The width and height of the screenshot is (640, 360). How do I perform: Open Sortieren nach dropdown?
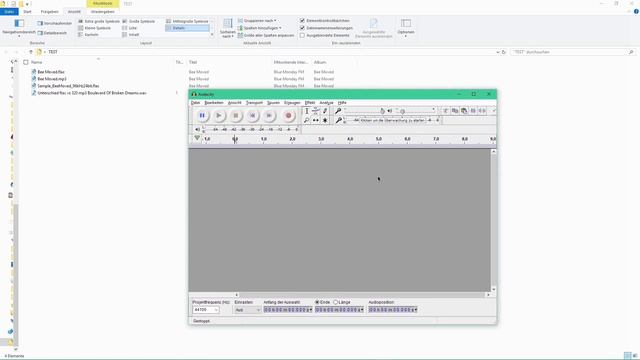tap(228, 29)
